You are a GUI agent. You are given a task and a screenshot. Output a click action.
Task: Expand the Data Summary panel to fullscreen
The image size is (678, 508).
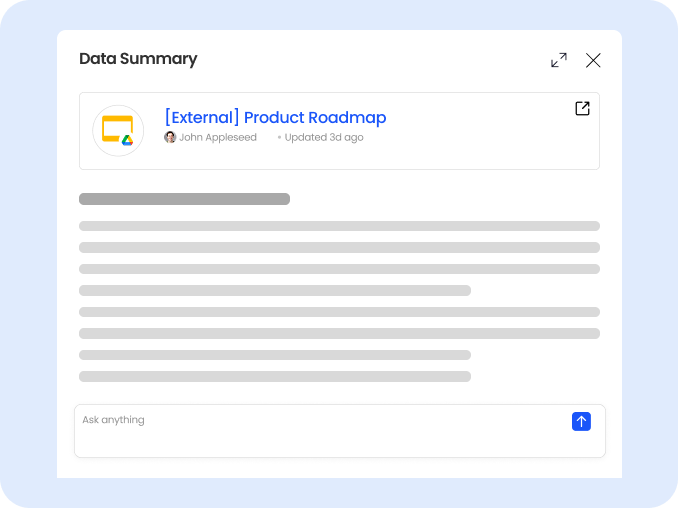click(559, 60)
